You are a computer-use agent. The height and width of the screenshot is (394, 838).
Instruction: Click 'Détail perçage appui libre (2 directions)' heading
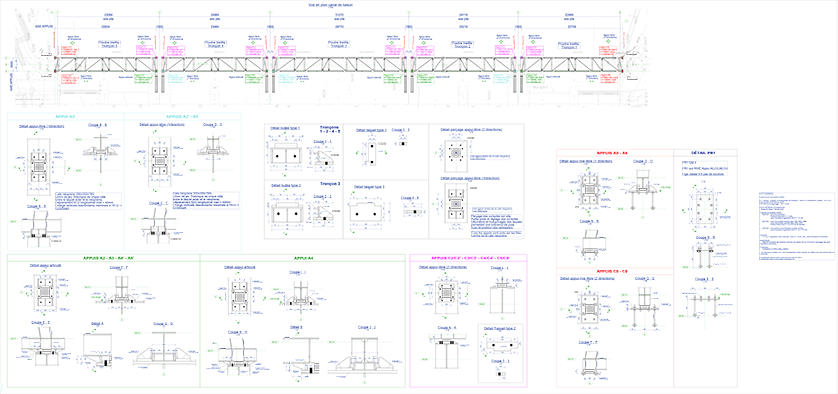(x=470, y=129)
